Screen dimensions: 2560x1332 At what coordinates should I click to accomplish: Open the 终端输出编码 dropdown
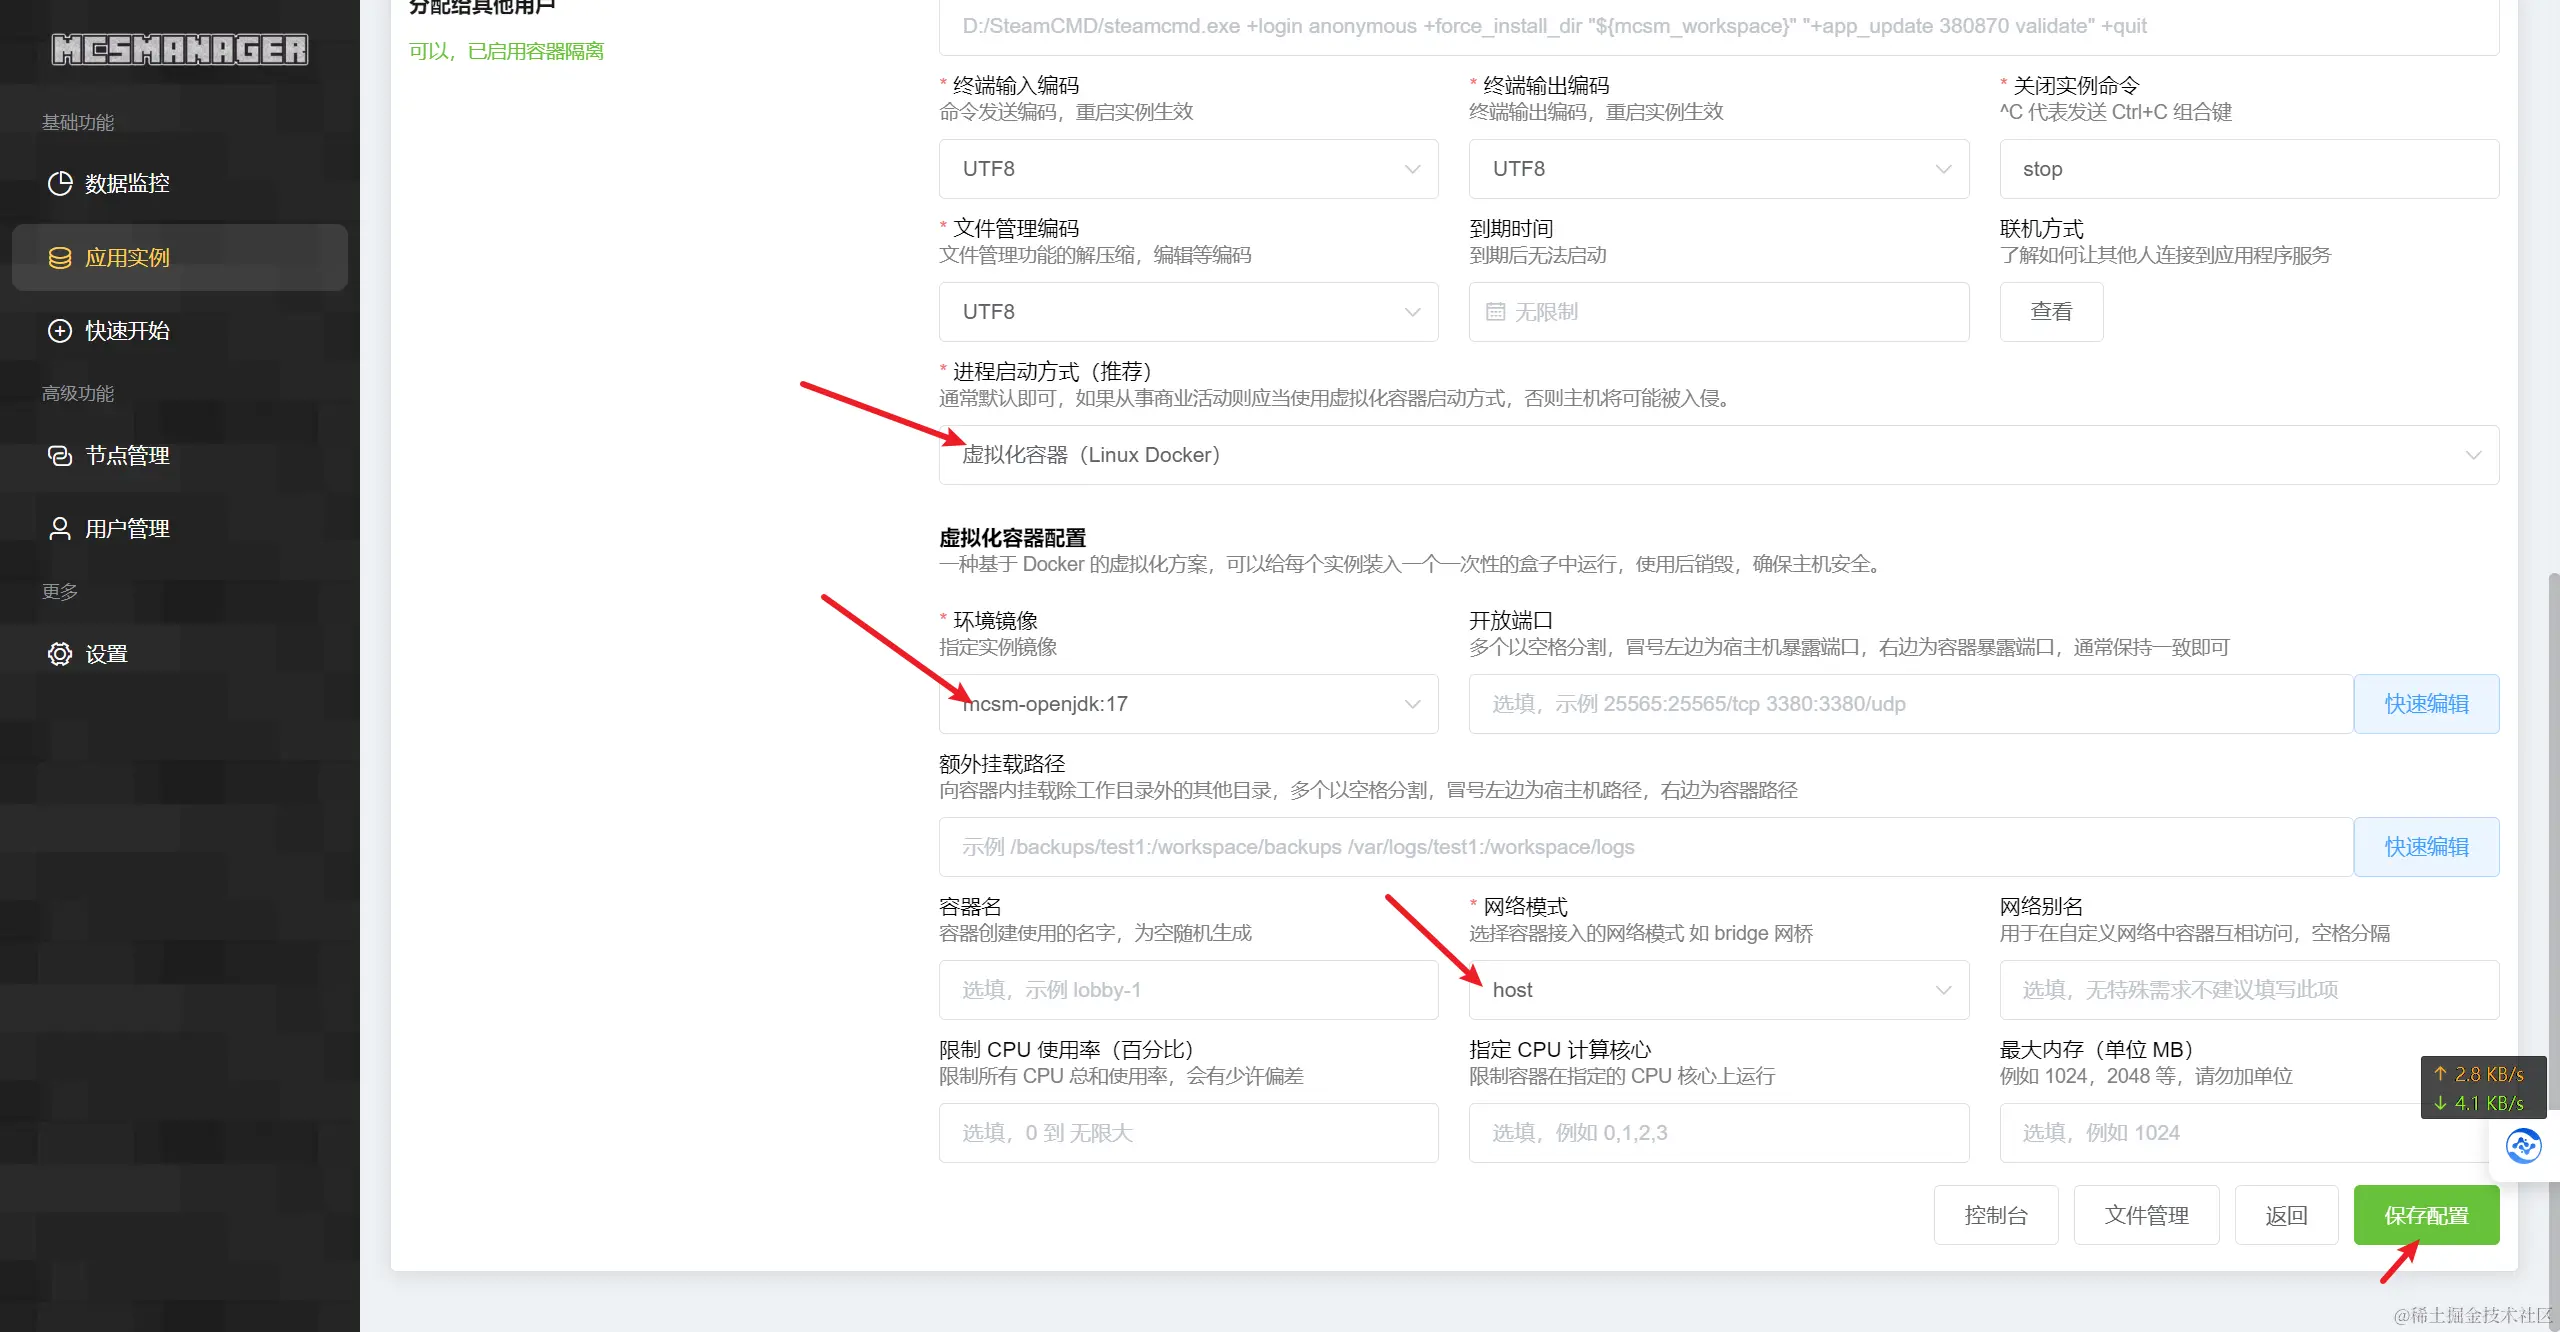tap(1718, 169)
